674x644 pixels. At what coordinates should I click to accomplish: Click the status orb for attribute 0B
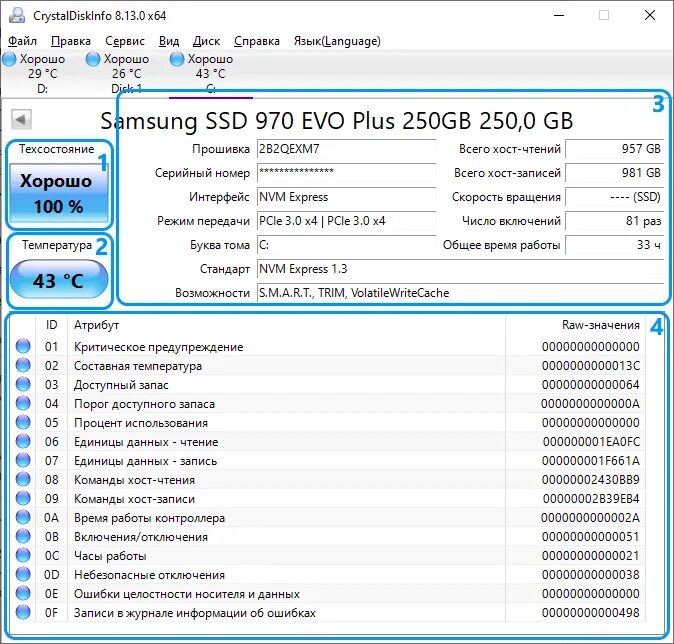click(x=23, y=536)
